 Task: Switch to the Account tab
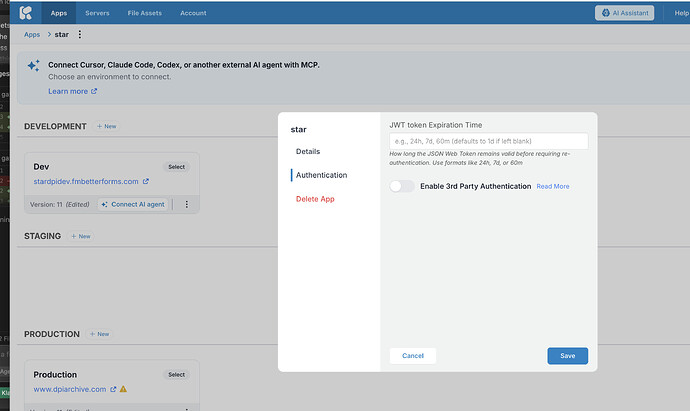(x=193, y=13)
